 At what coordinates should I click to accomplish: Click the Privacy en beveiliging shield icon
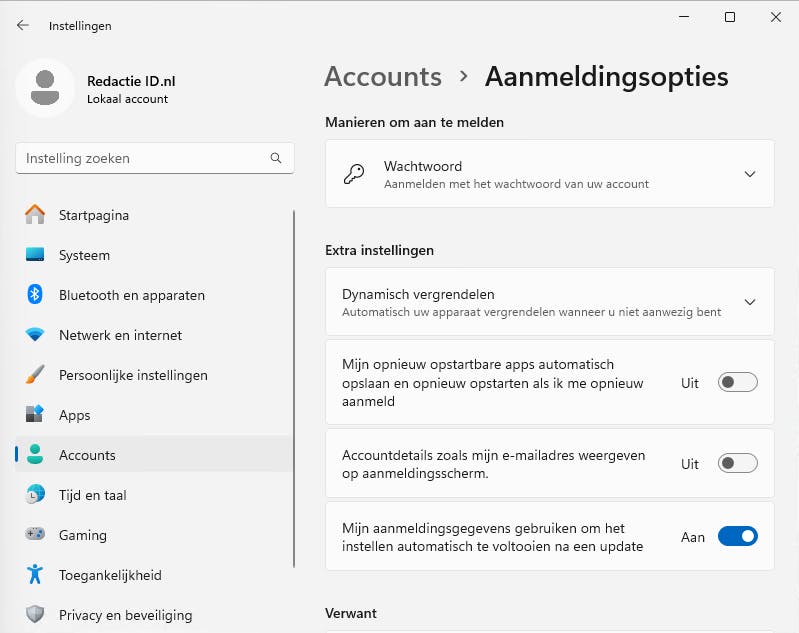click(35, 615)
